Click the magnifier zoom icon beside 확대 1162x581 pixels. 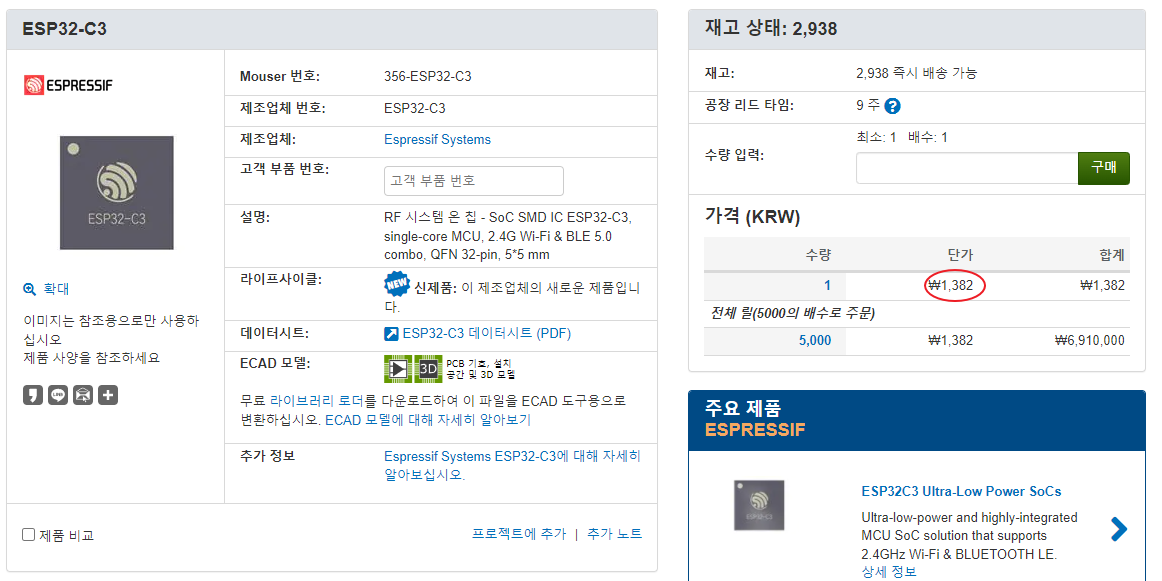(30, 289)
